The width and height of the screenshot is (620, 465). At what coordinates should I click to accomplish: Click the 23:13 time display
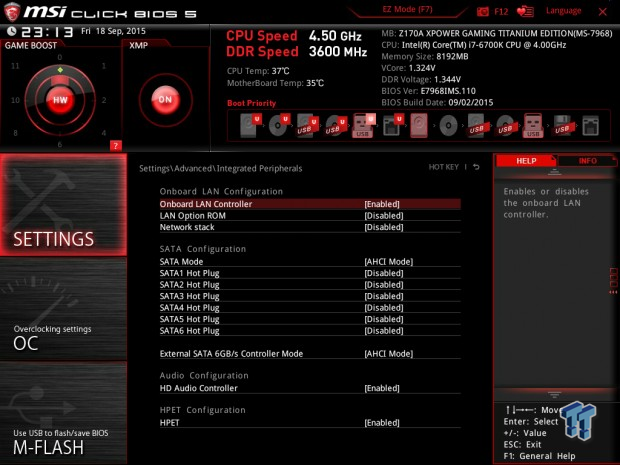pyautogui.click(x=47, y=32)
